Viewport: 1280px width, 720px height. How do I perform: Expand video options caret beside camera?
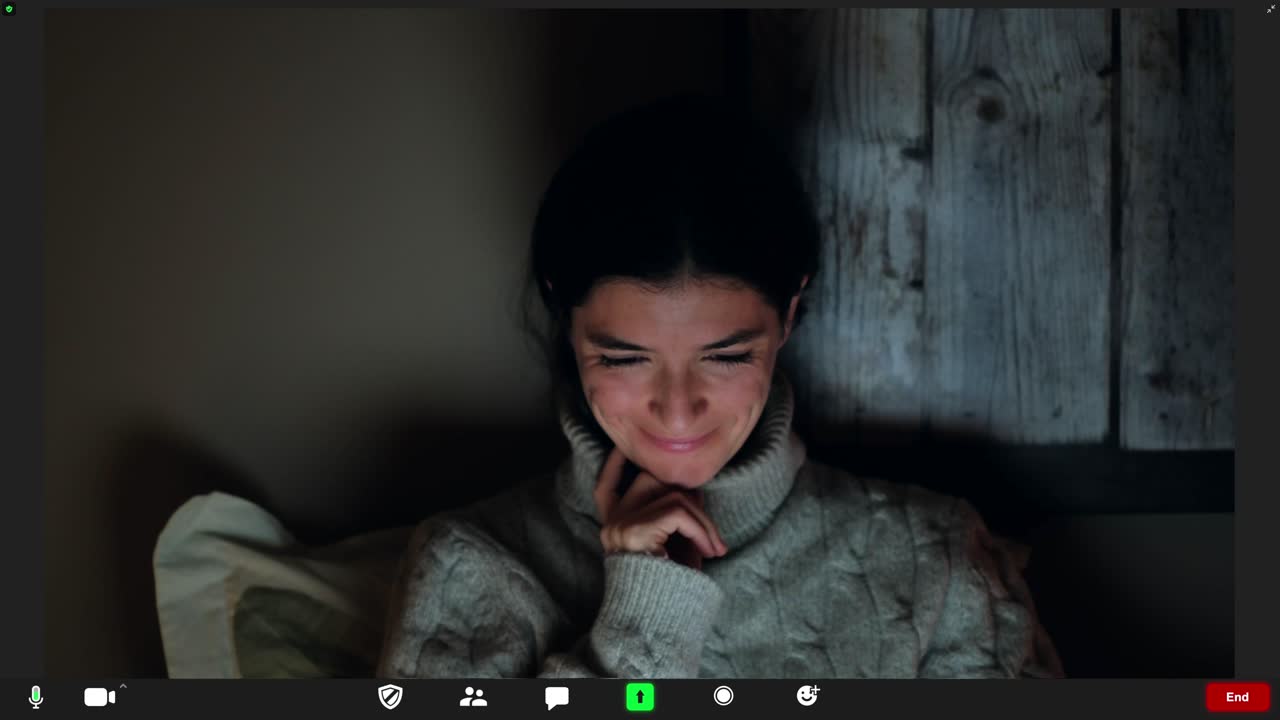[123, 686]
